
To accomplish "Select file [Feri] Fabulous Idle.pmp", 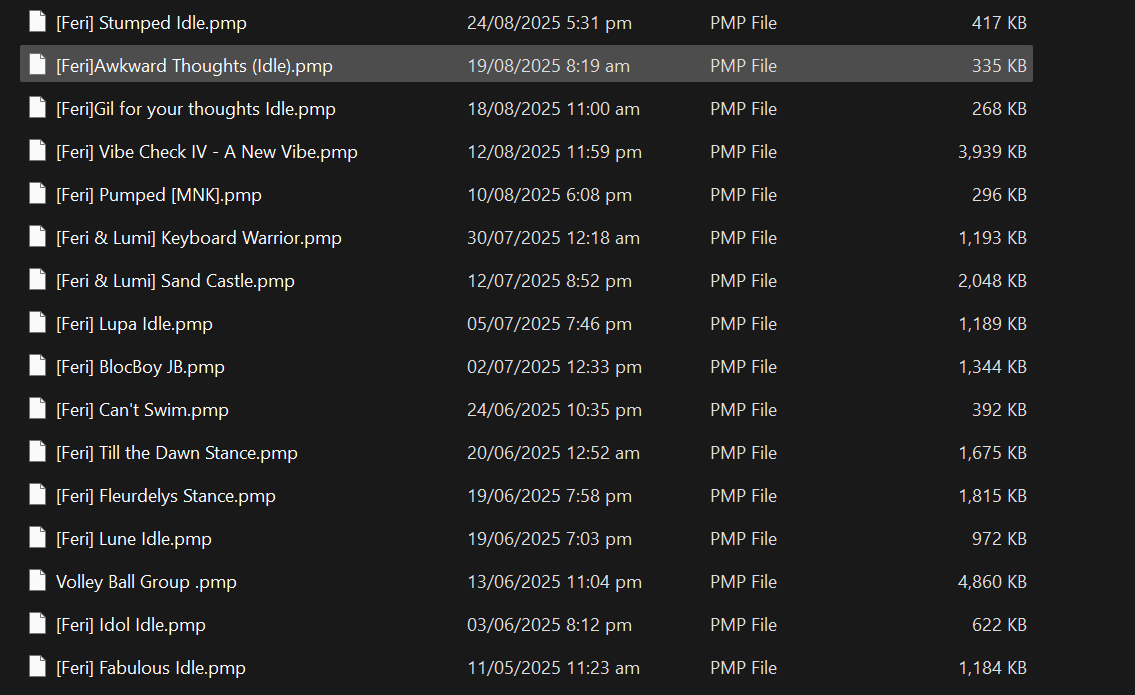I will click(x=151, y=668).
